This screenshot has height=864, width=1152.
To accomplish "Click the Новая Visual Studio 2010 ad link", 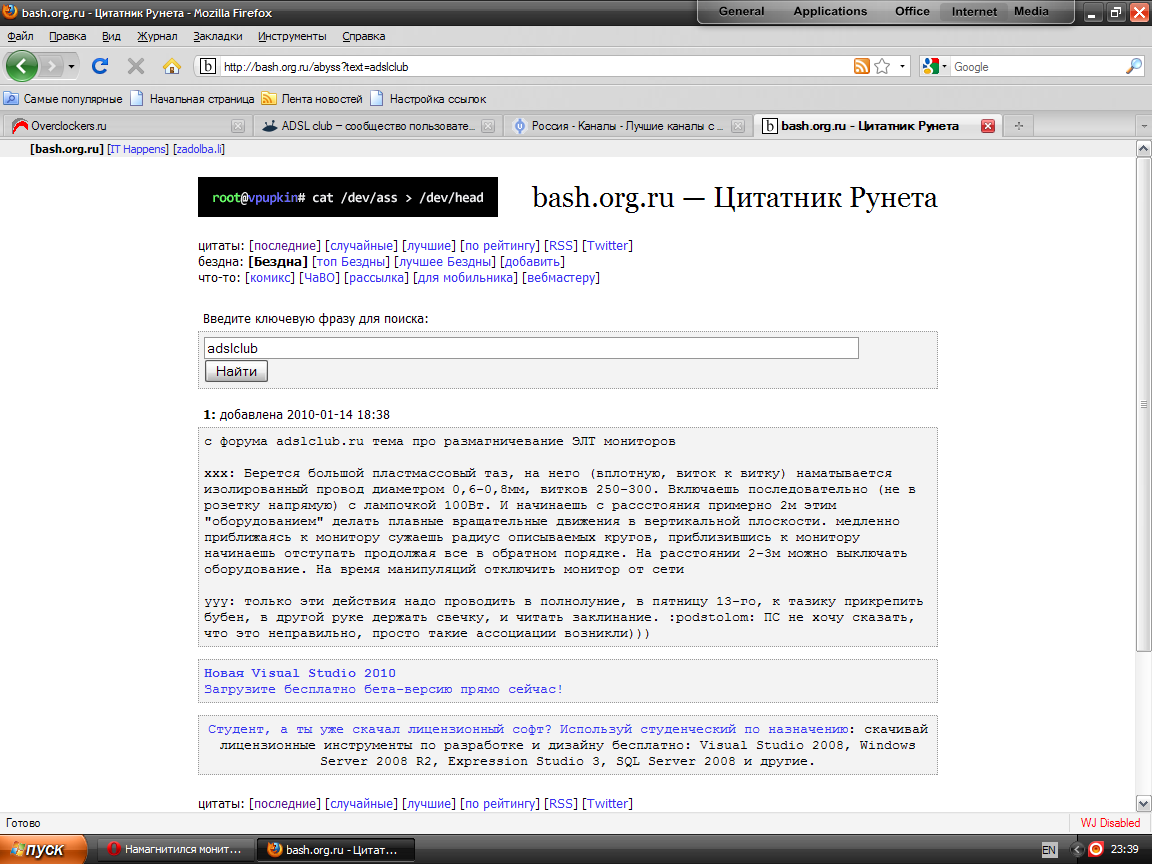I will coord(300,673).
